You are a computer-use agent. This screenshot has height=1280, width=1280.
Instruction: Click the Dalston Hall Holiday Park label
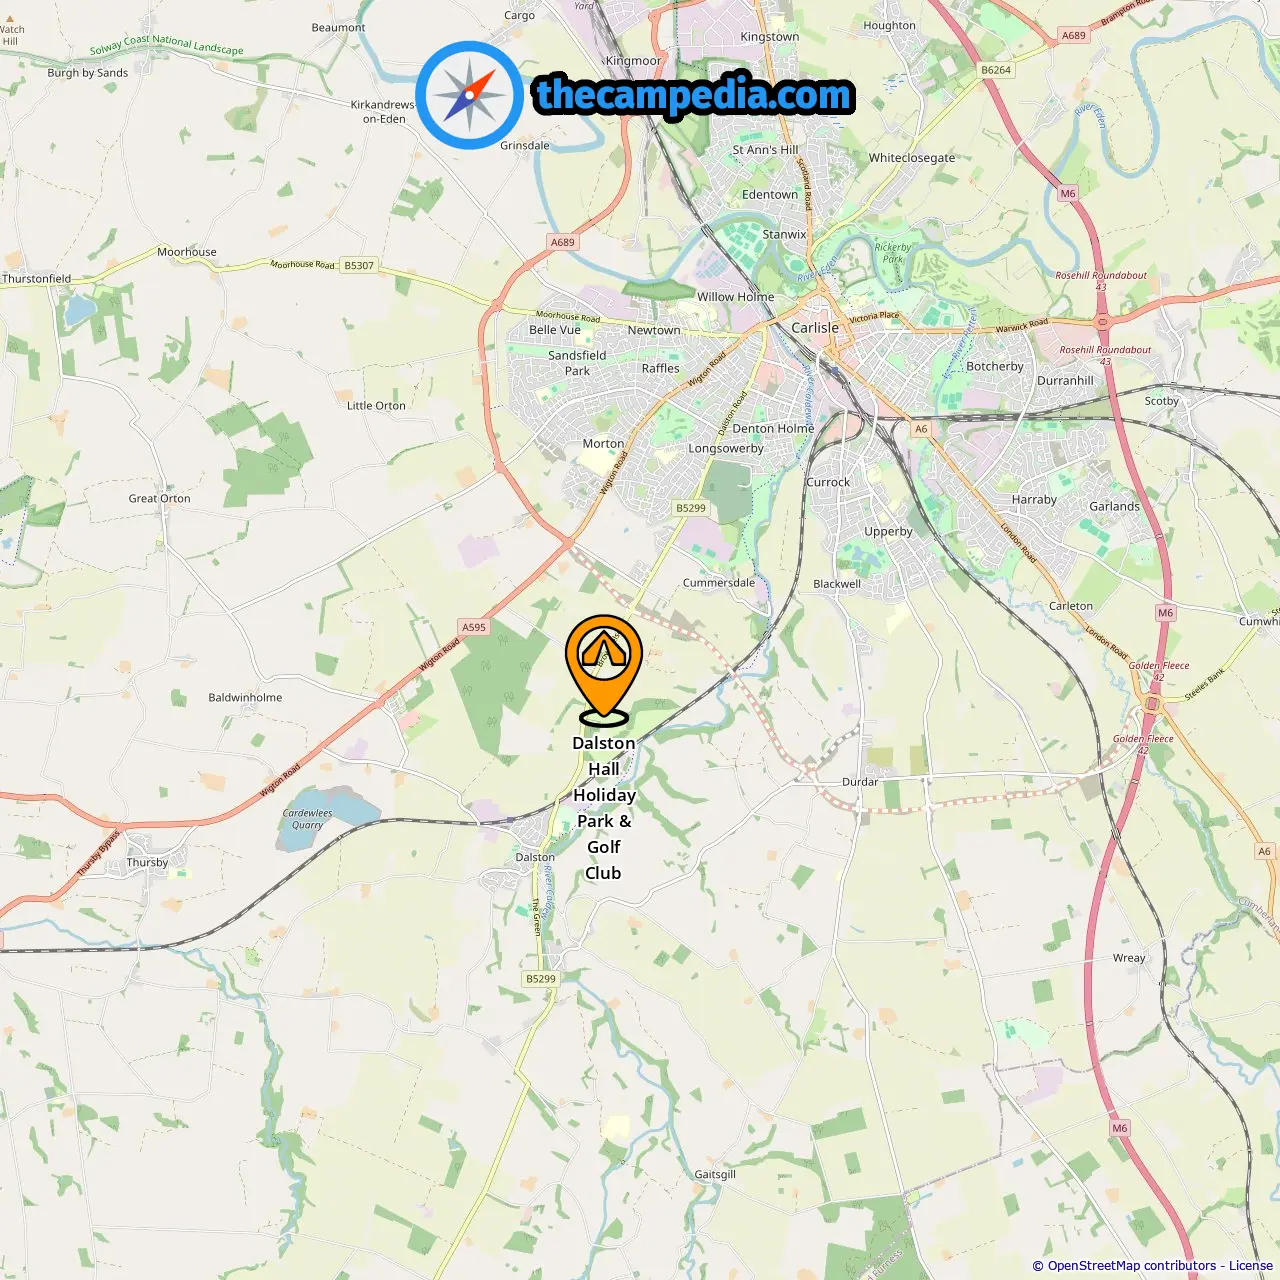604,808
